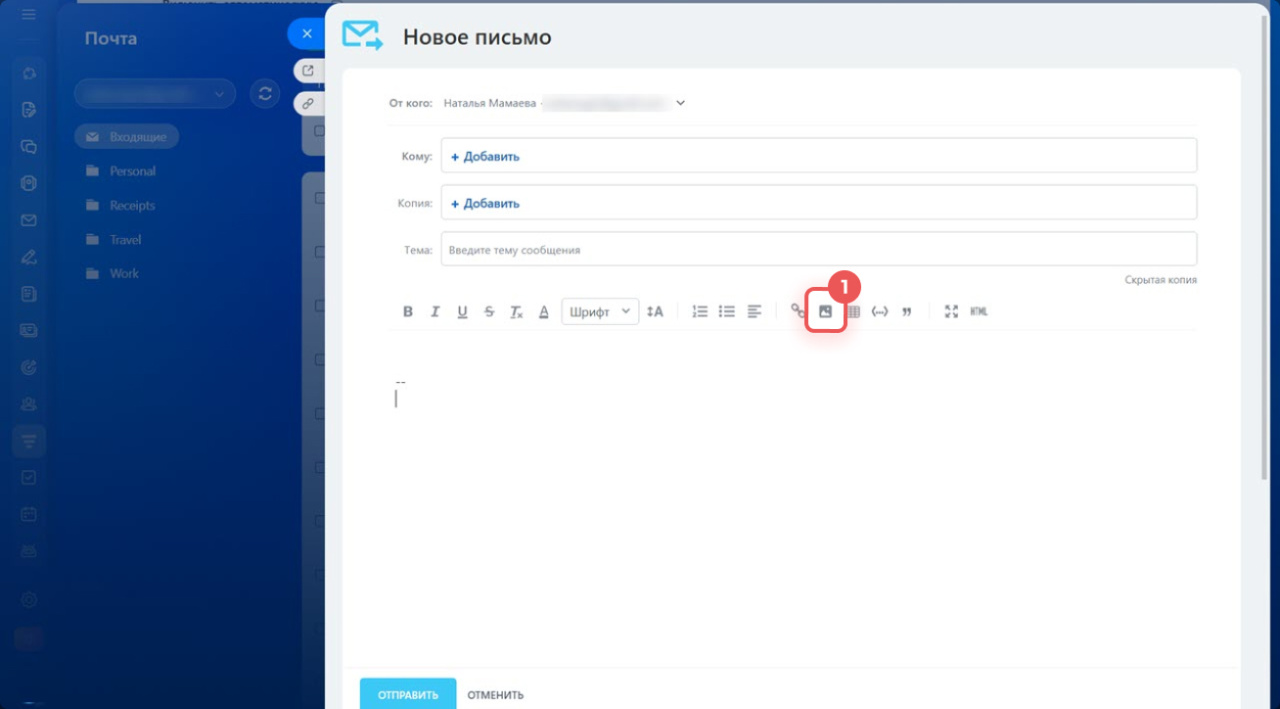Add a quote block
The height and width of the screenshot is (709, 1280).
(x=907, y=312)
